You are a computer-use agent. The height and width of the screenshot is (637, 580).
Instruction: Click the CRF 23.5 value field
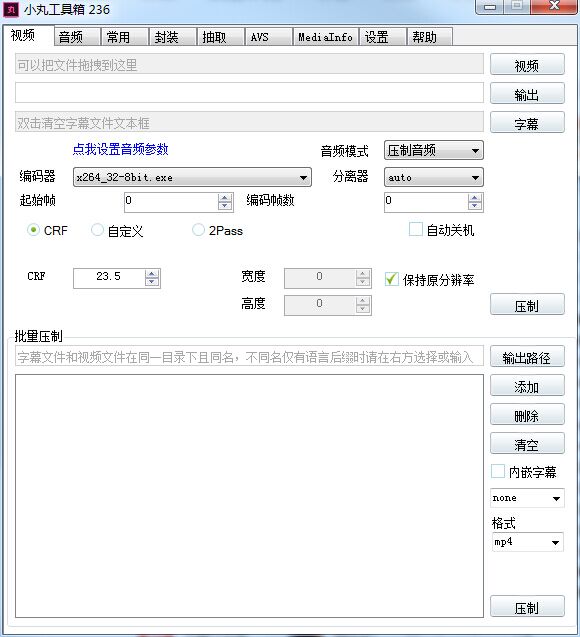click(x=108, y=278)
